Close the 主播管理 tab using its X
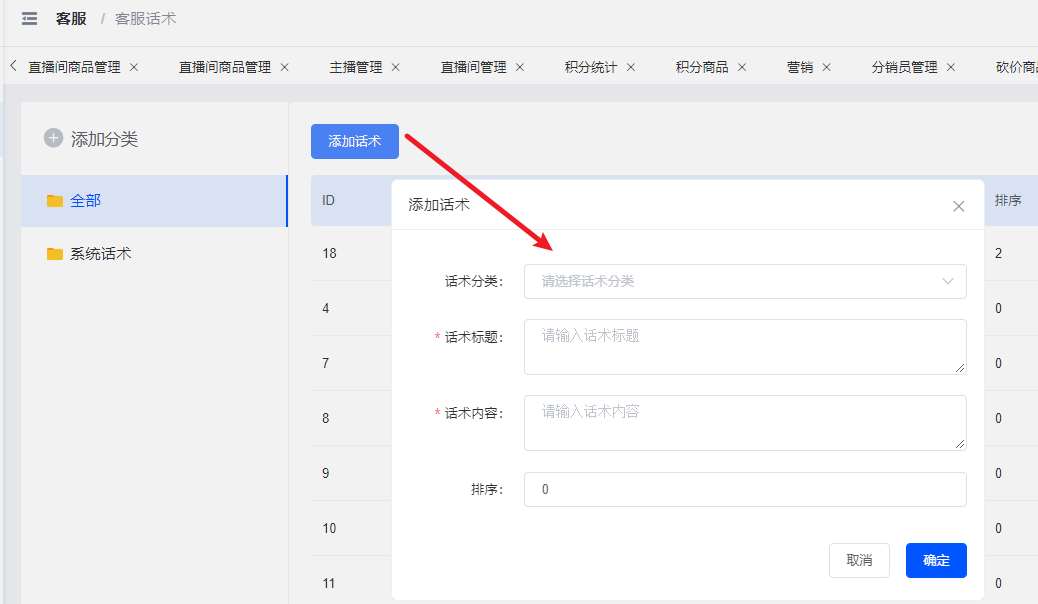1038x604 pixels. click(x=395, y=67)
